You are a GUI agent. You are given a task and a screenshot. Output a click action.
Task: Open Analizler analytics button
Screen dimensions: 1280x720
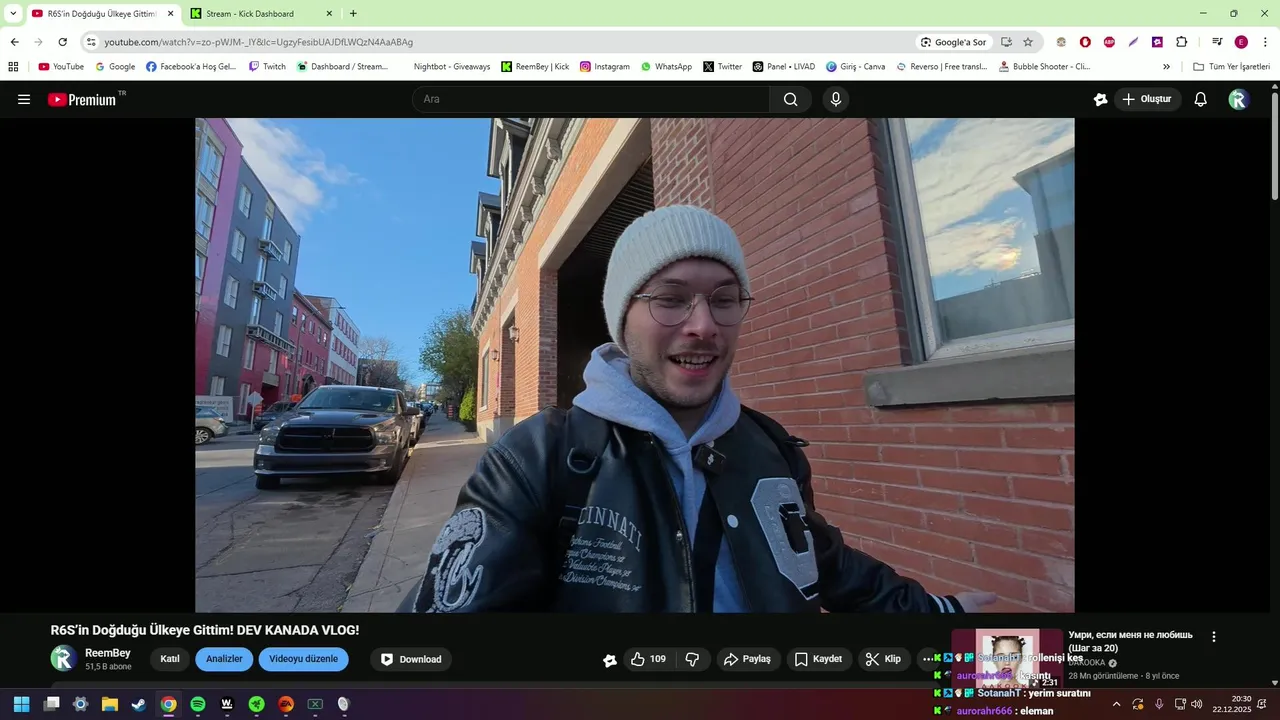pyautogui.click(x=224, y=659)
